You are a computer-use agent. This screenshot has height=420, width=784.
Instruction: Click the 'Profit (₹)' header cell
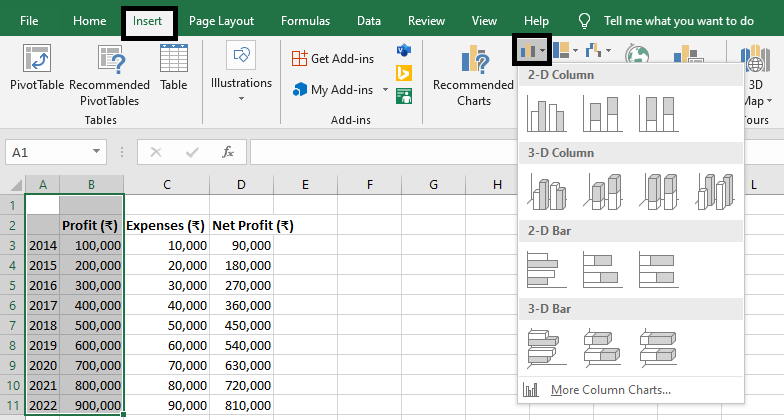pos(92,226)
